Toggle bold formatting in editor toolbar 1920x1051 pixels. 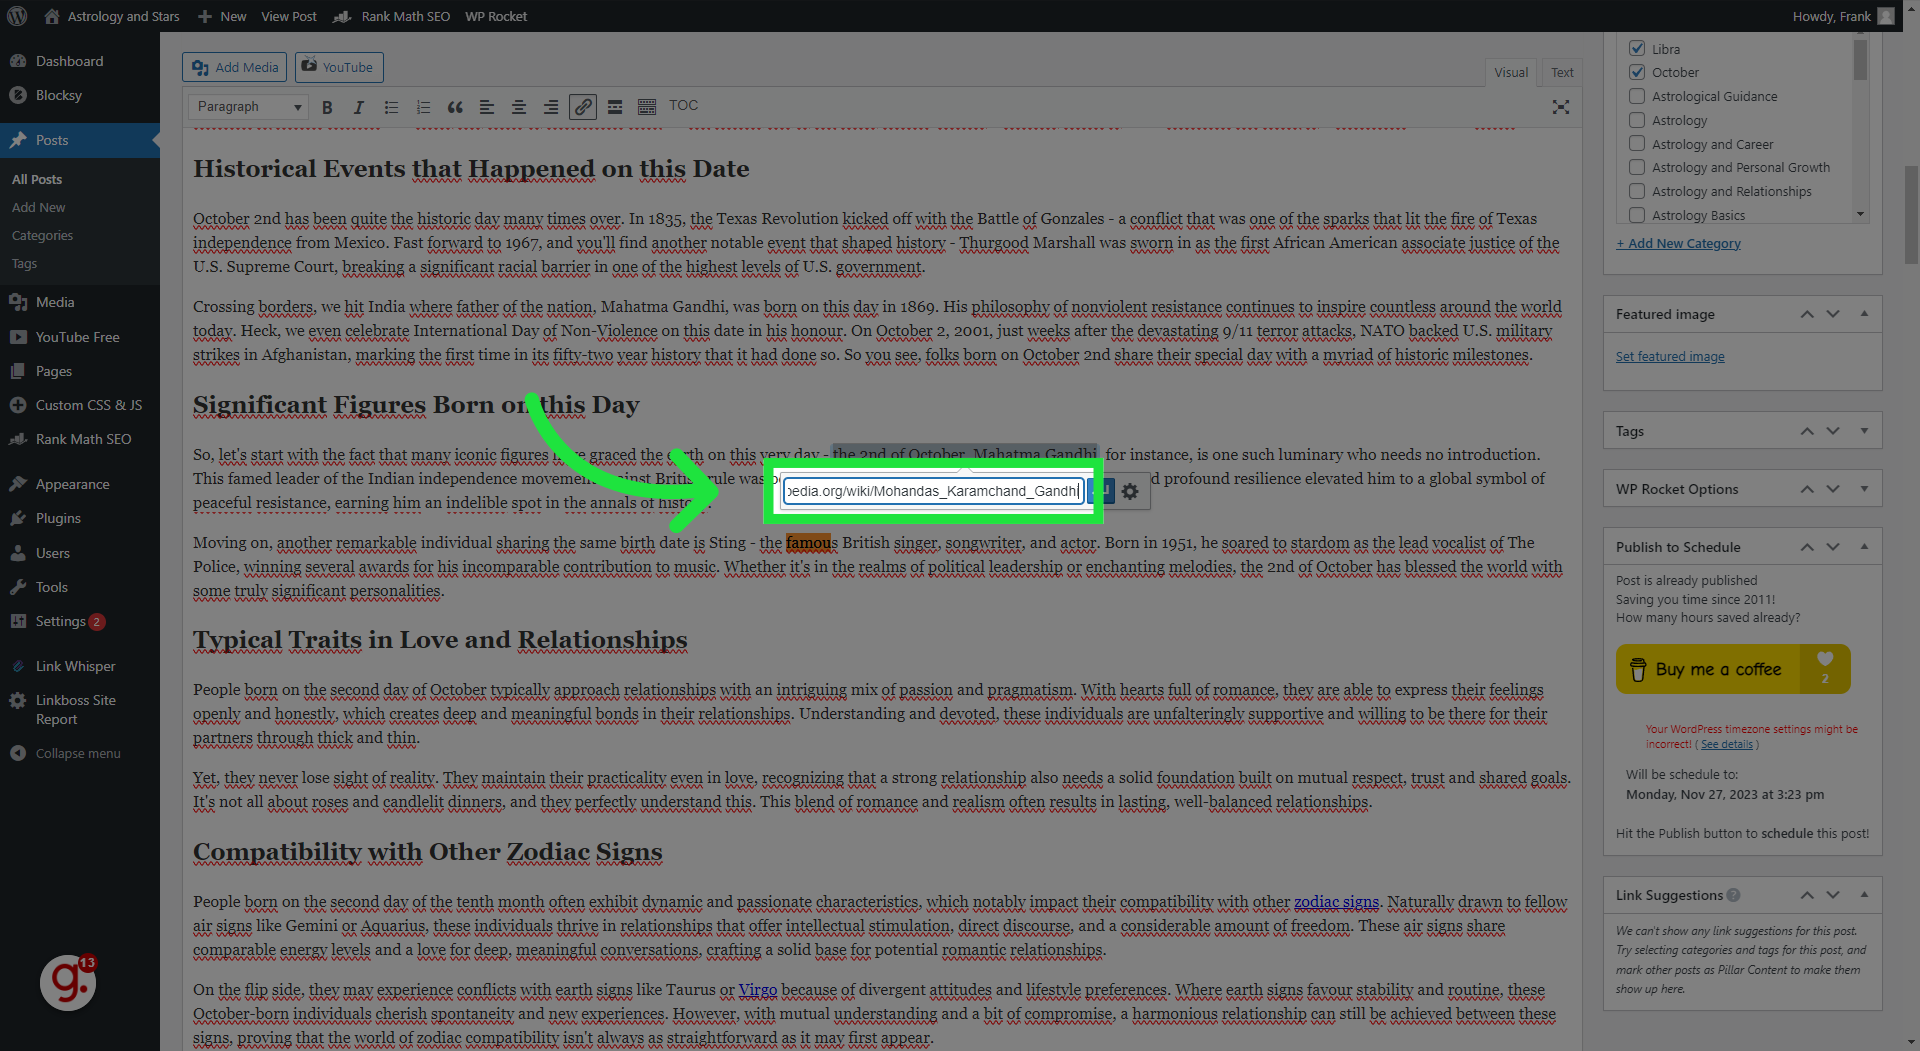pos(327,107)
